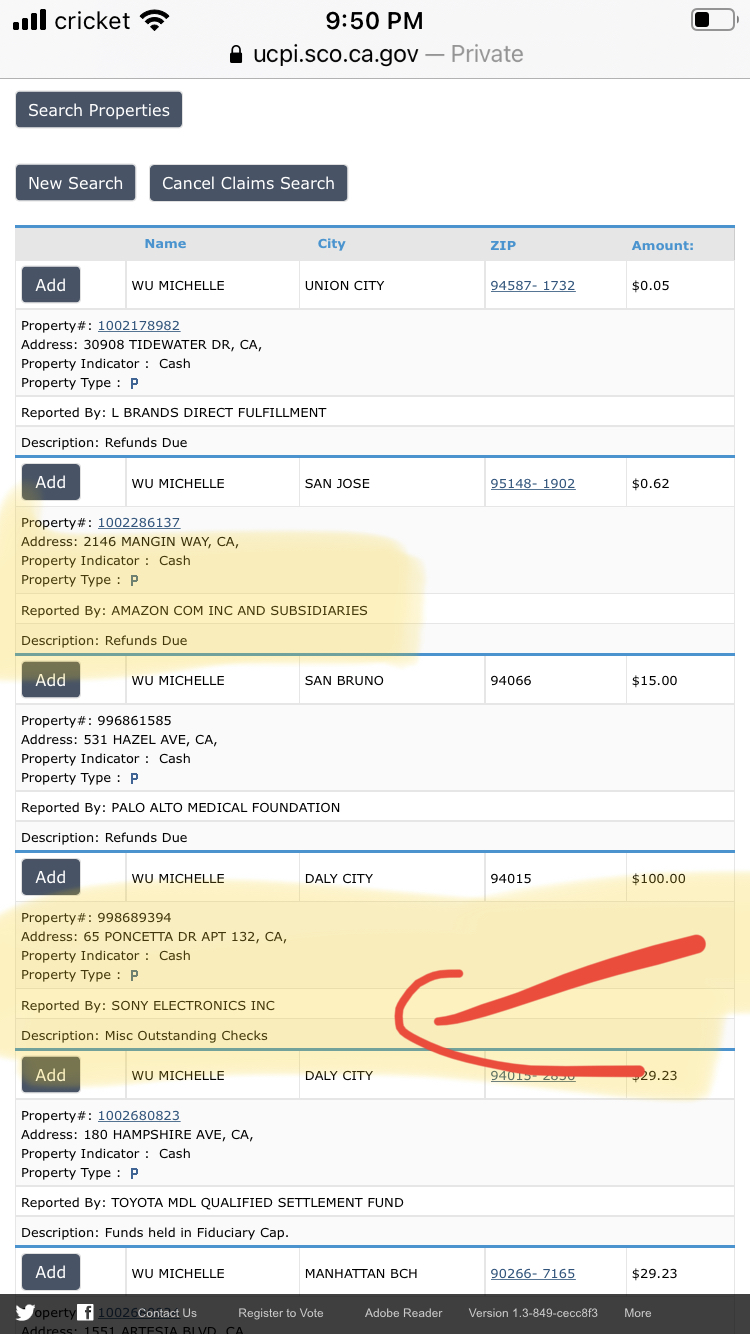This screenshot has width=750, height=1334.
Task: Select Description Funds held in Fiduciary Cap.
Action: coord(155,1232)
